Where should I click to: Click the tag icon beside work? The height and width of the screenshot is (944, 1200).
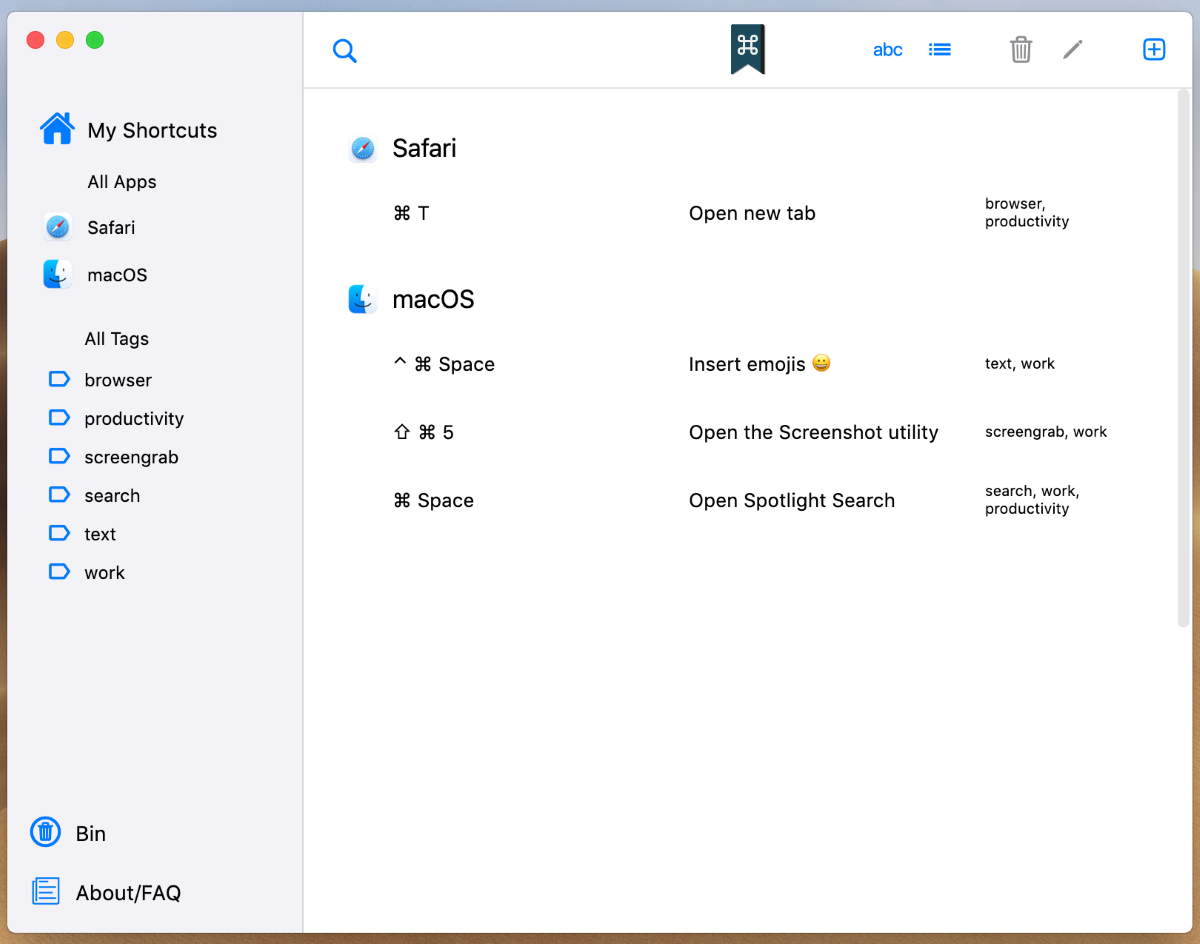60,571
